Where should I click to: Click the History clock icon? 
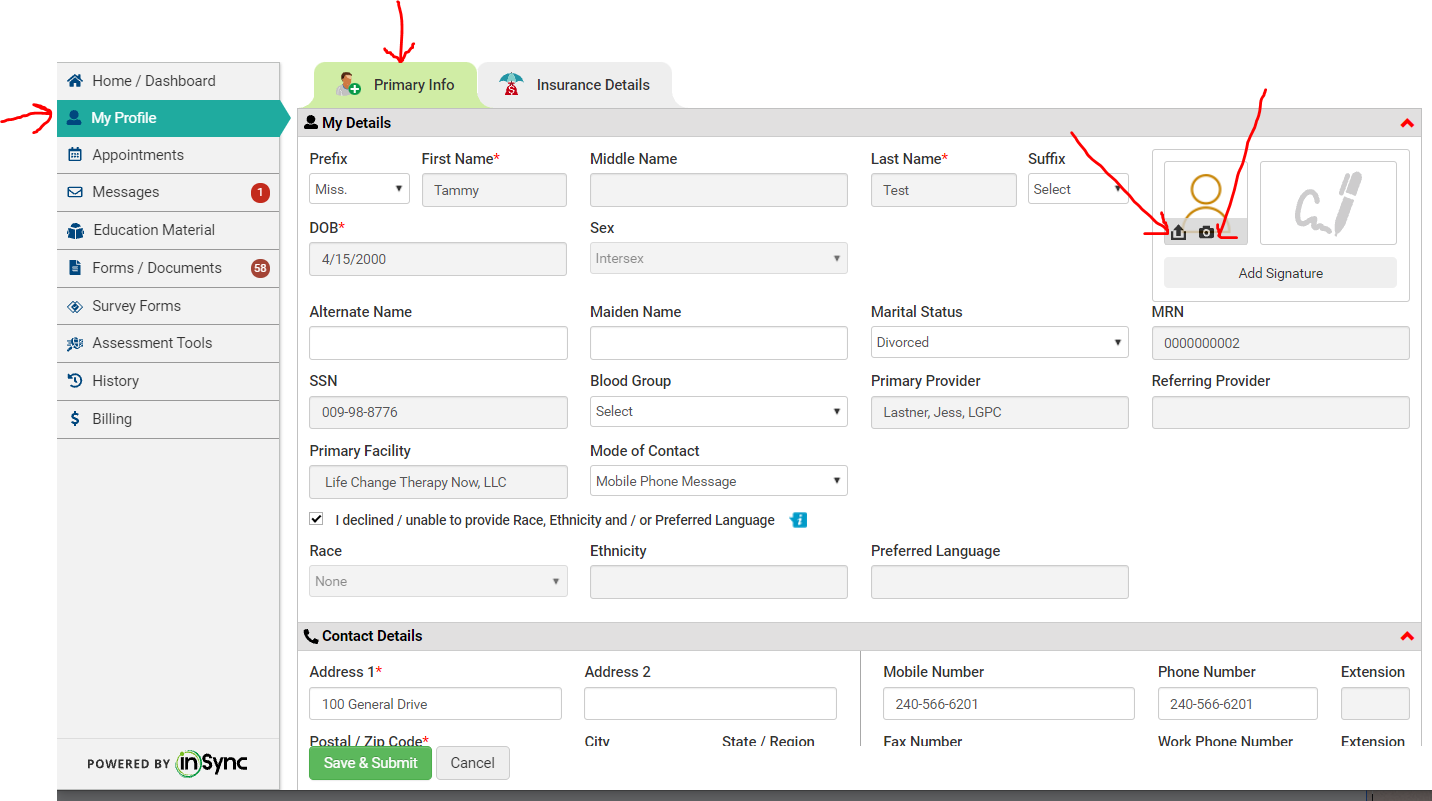point(75,381)
